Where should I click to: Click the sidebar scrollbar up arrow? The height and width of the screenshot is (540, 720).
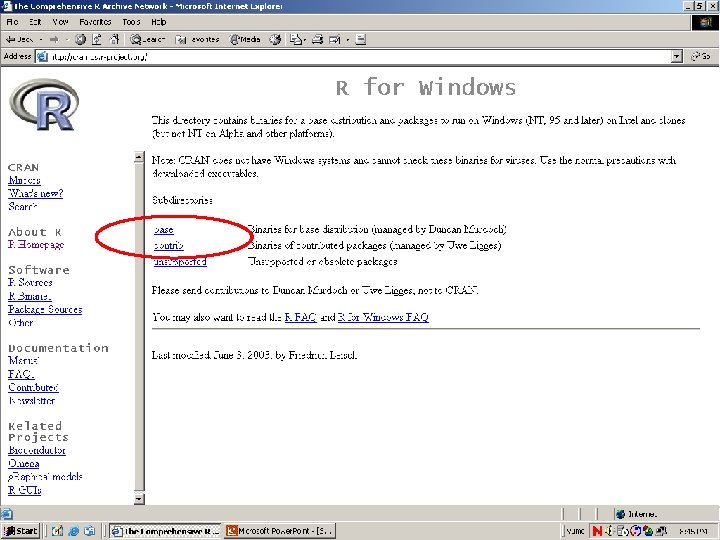click(139, 157)
